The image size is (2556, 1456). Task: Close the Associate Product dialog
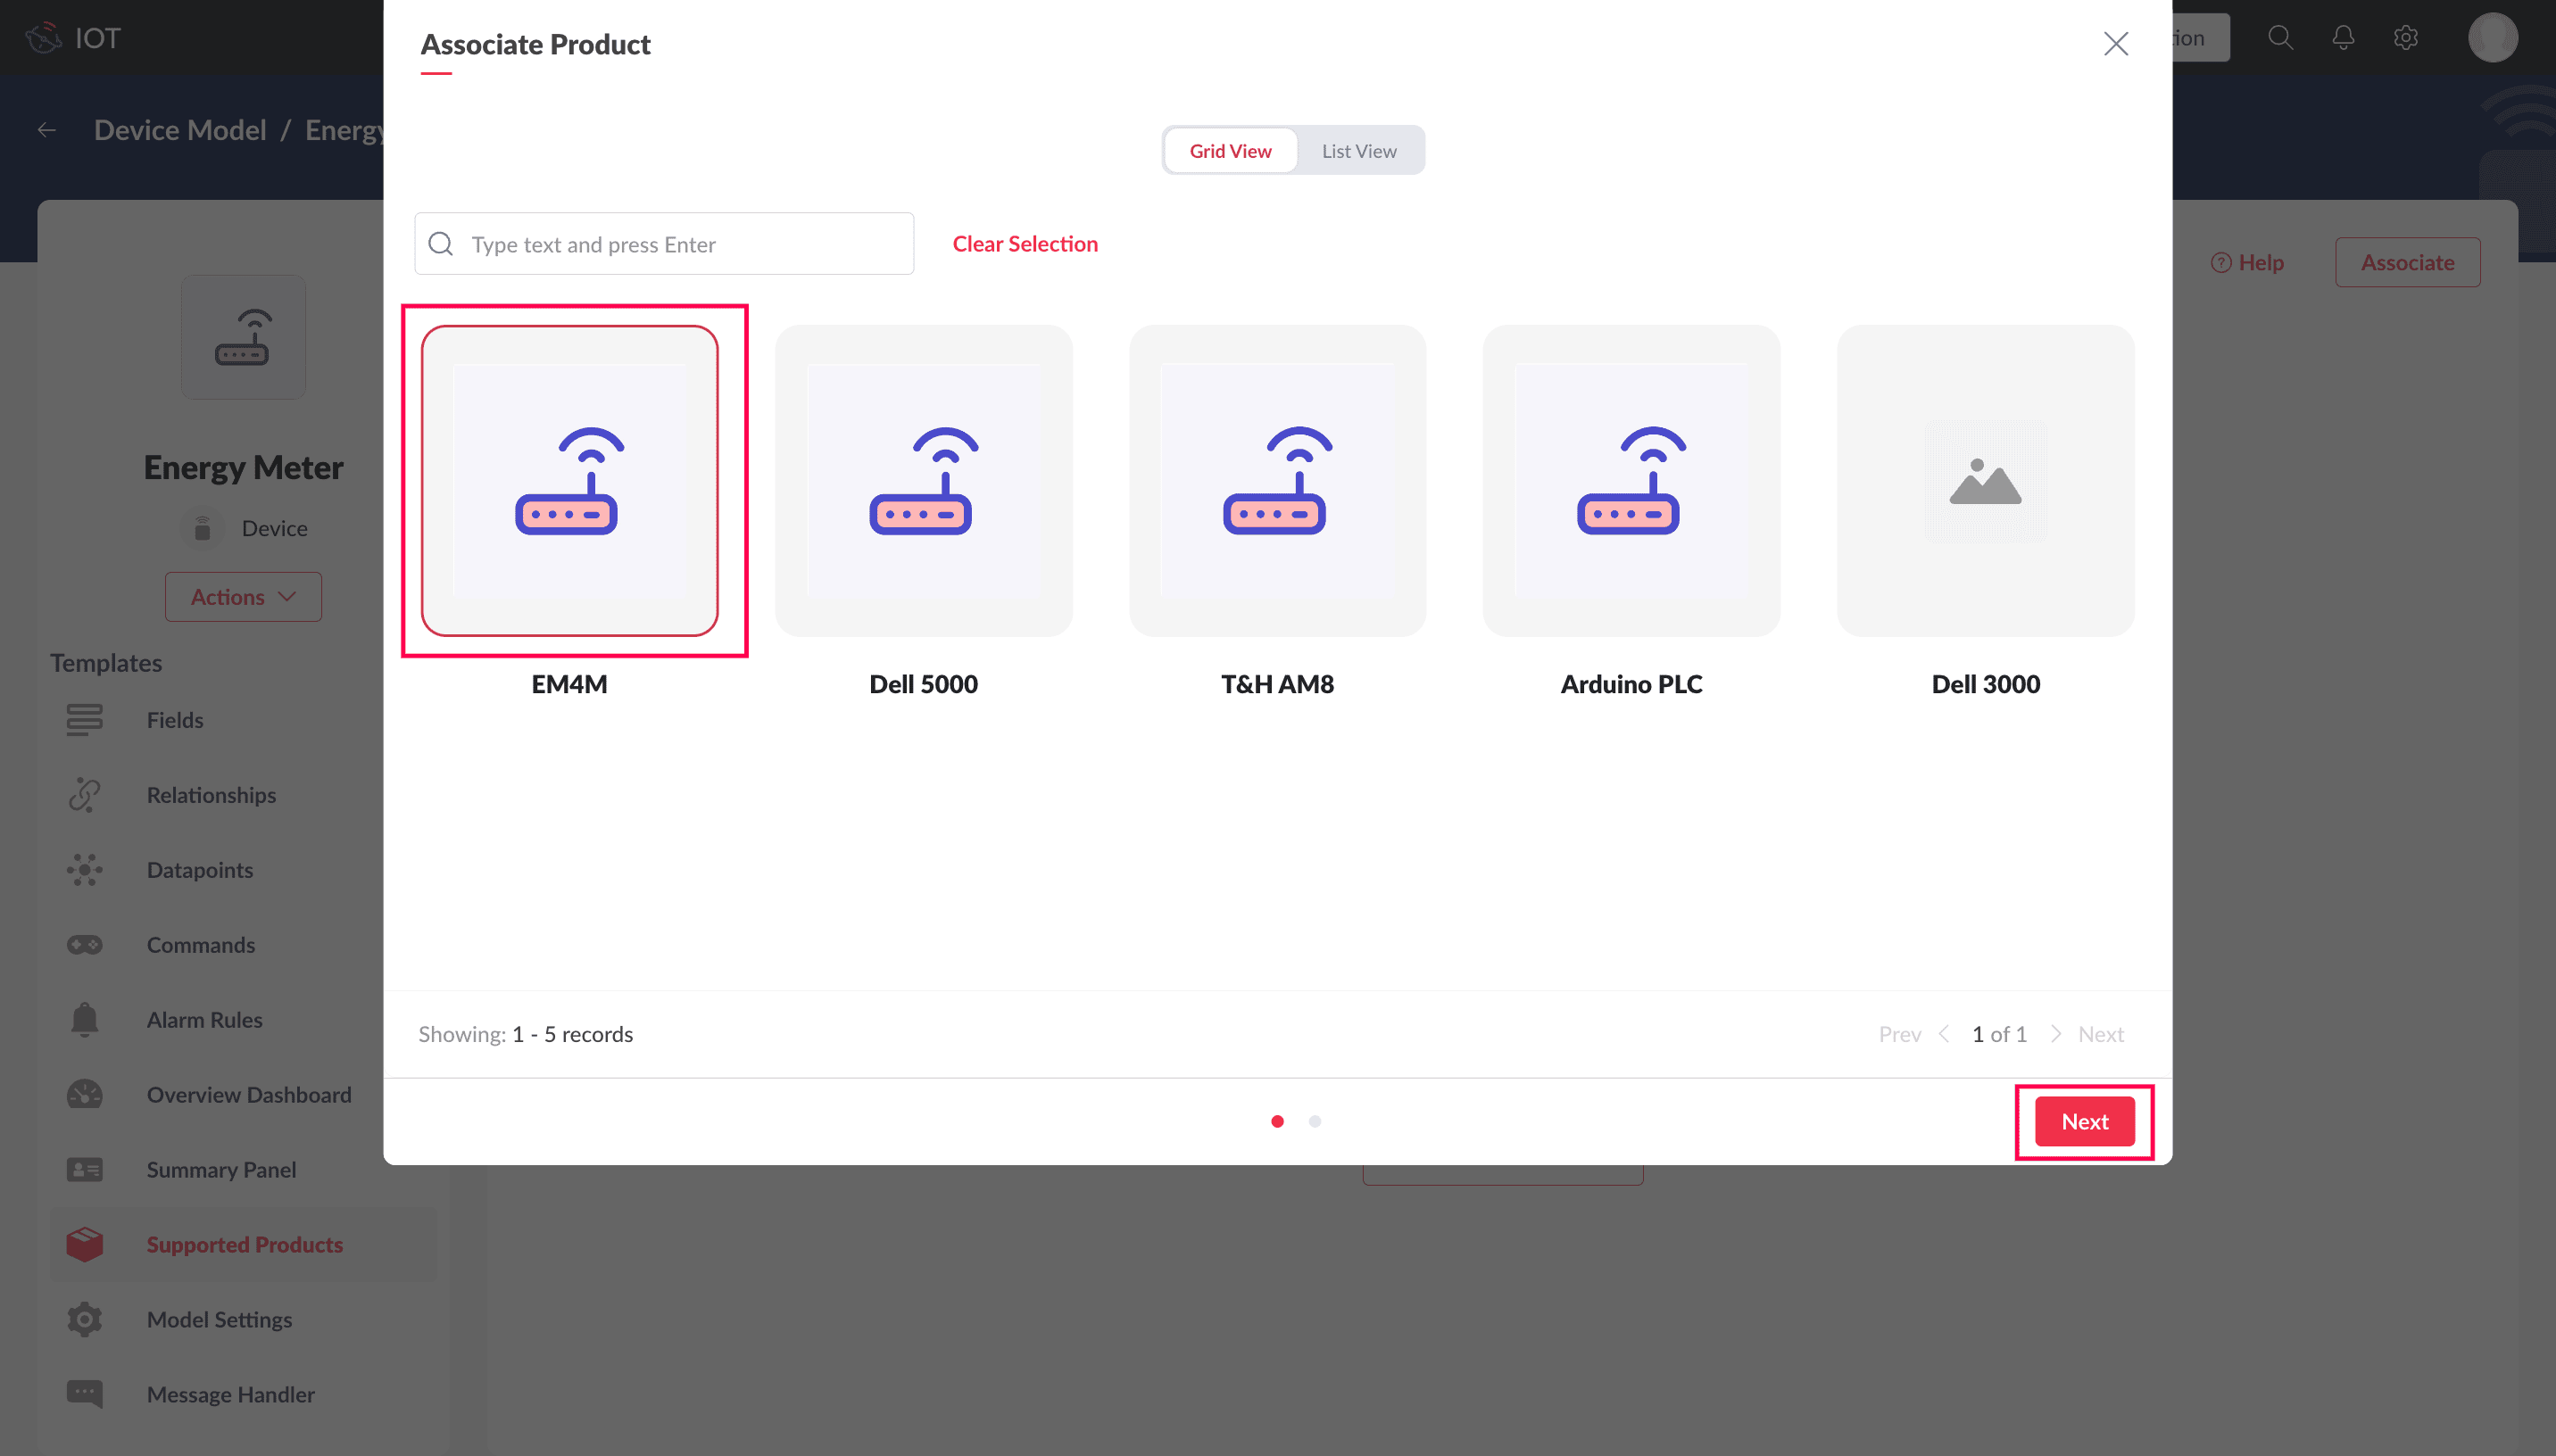[x=2114, y=44]
